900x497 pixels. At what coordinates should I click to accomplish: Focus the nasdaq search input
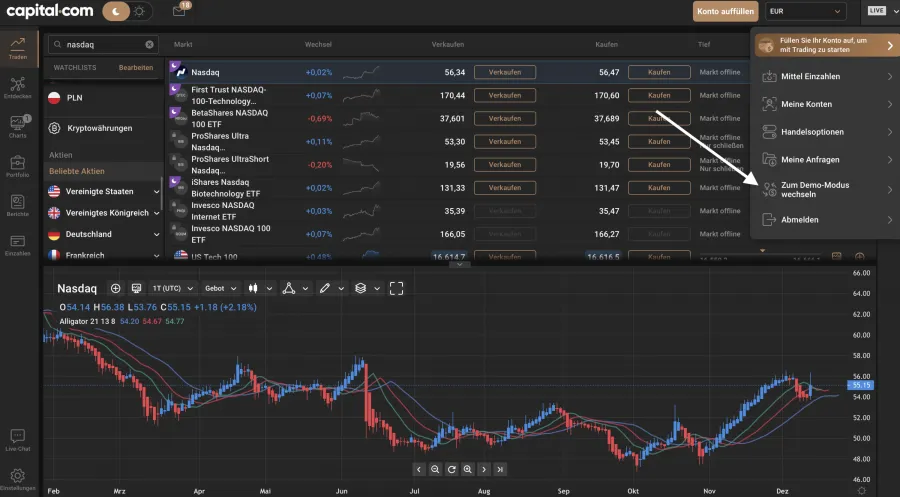point(104,44)
